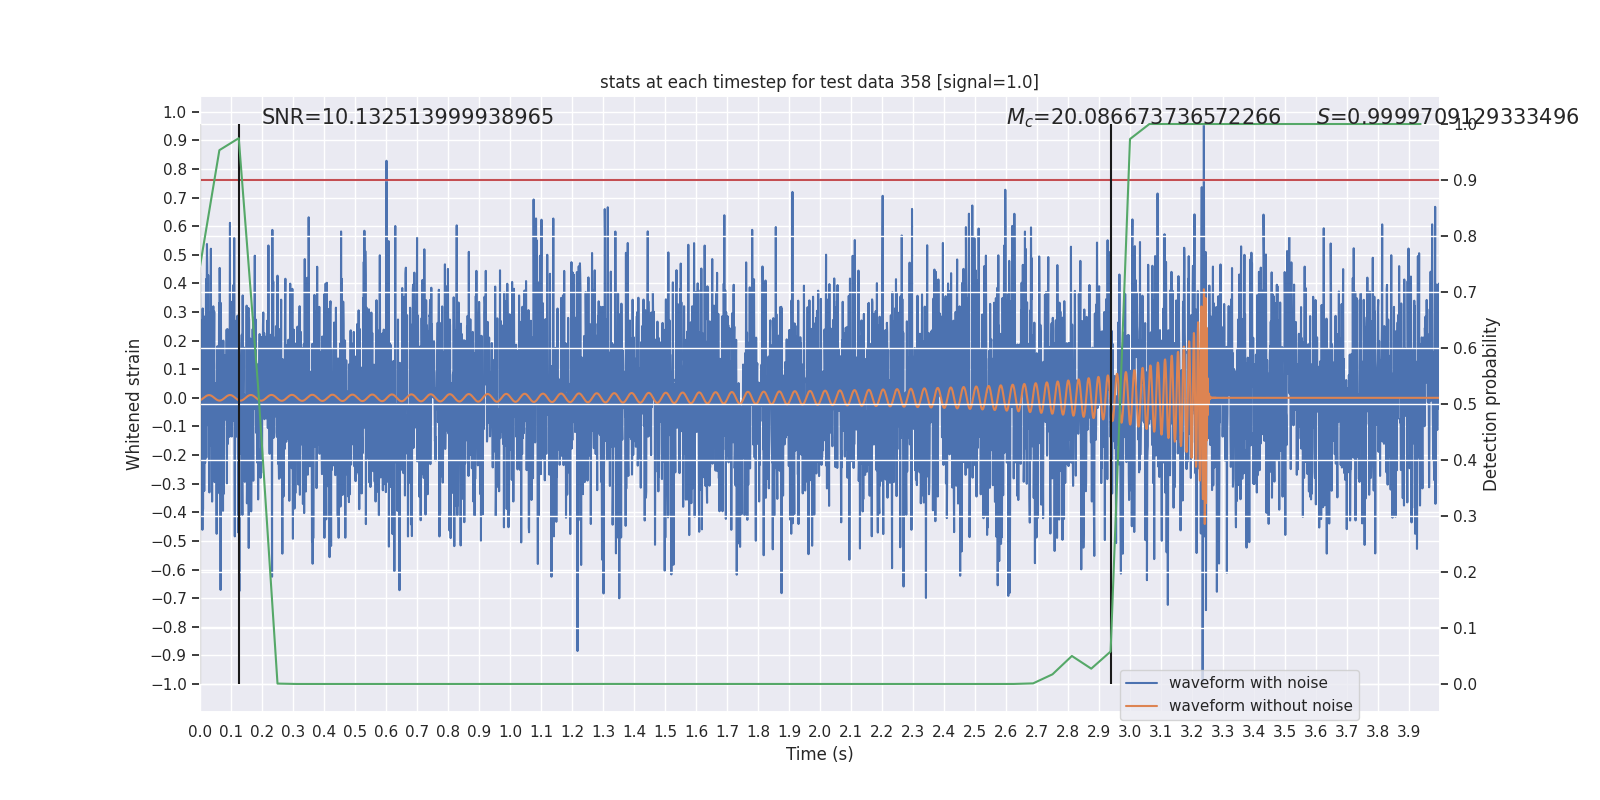Screen dimensions: 1600x800
Task: Click "waveform with noise" legend text
Action: 1248,683
